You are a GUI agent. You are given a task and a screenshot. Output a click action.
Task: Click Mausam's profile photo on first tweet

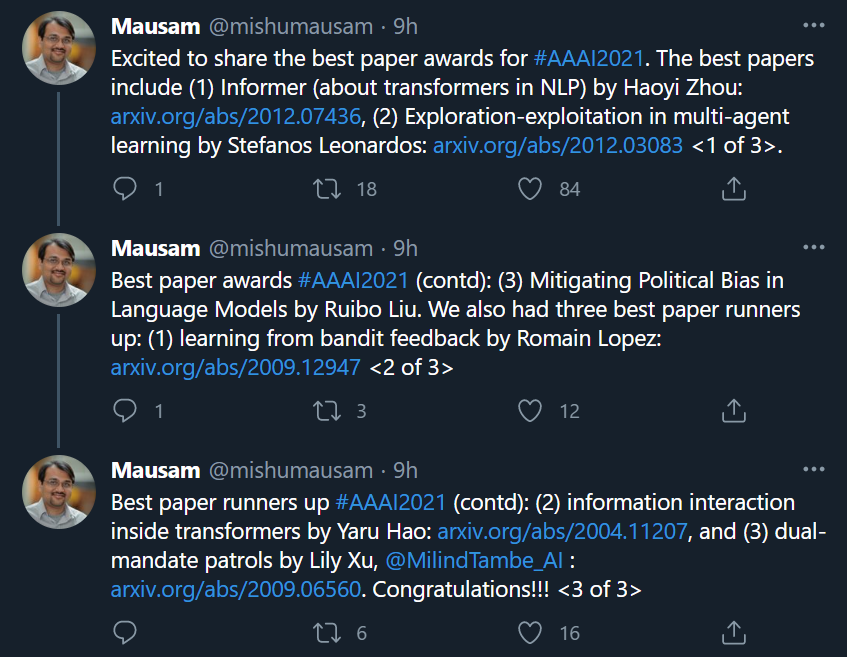(58, 48)
